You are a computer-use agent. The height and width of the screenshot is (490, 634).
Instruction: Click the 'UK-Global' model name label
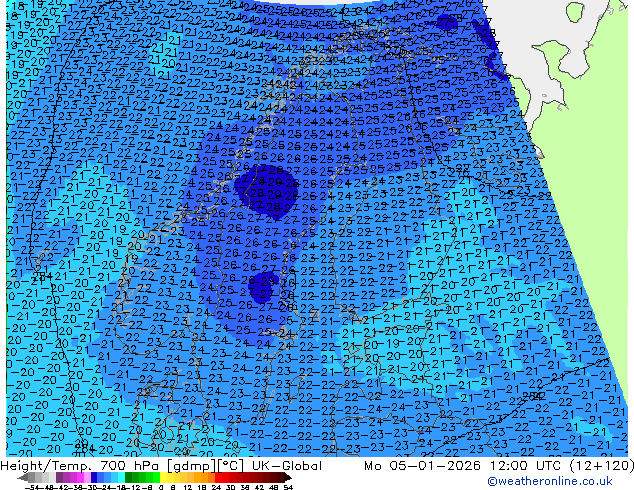pyautogui.click(x=287, y=466)
